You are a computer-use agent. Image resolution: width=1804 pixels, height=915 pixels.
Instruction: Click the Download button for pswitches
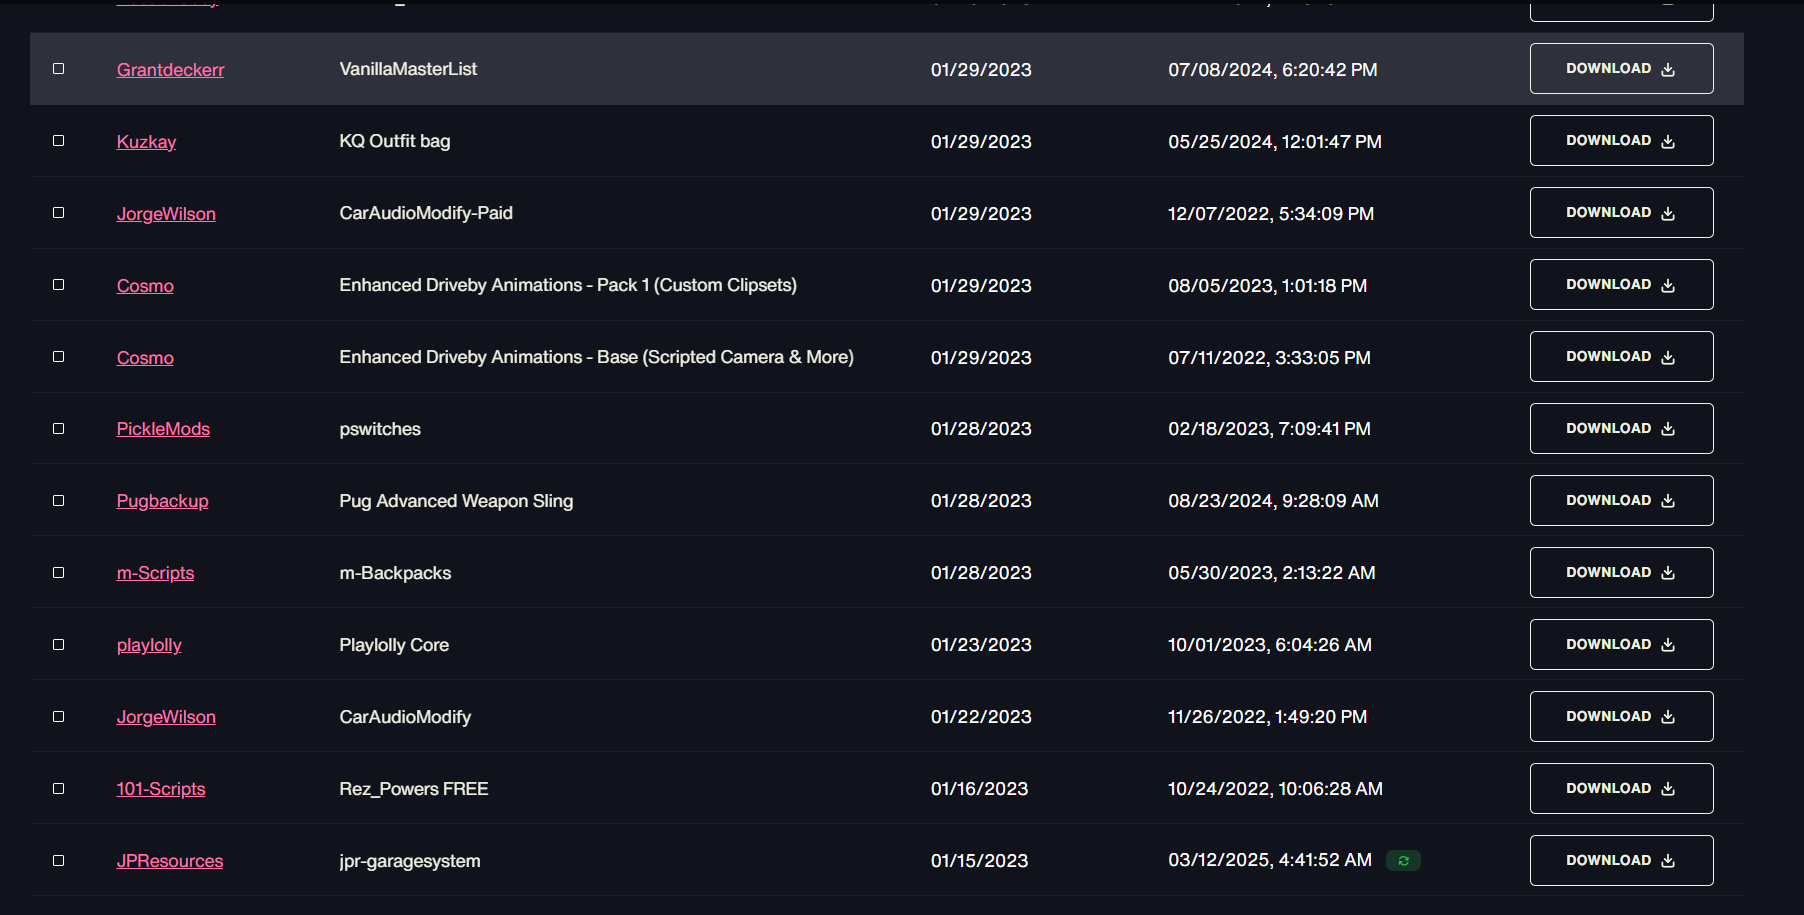(1621, 429)
